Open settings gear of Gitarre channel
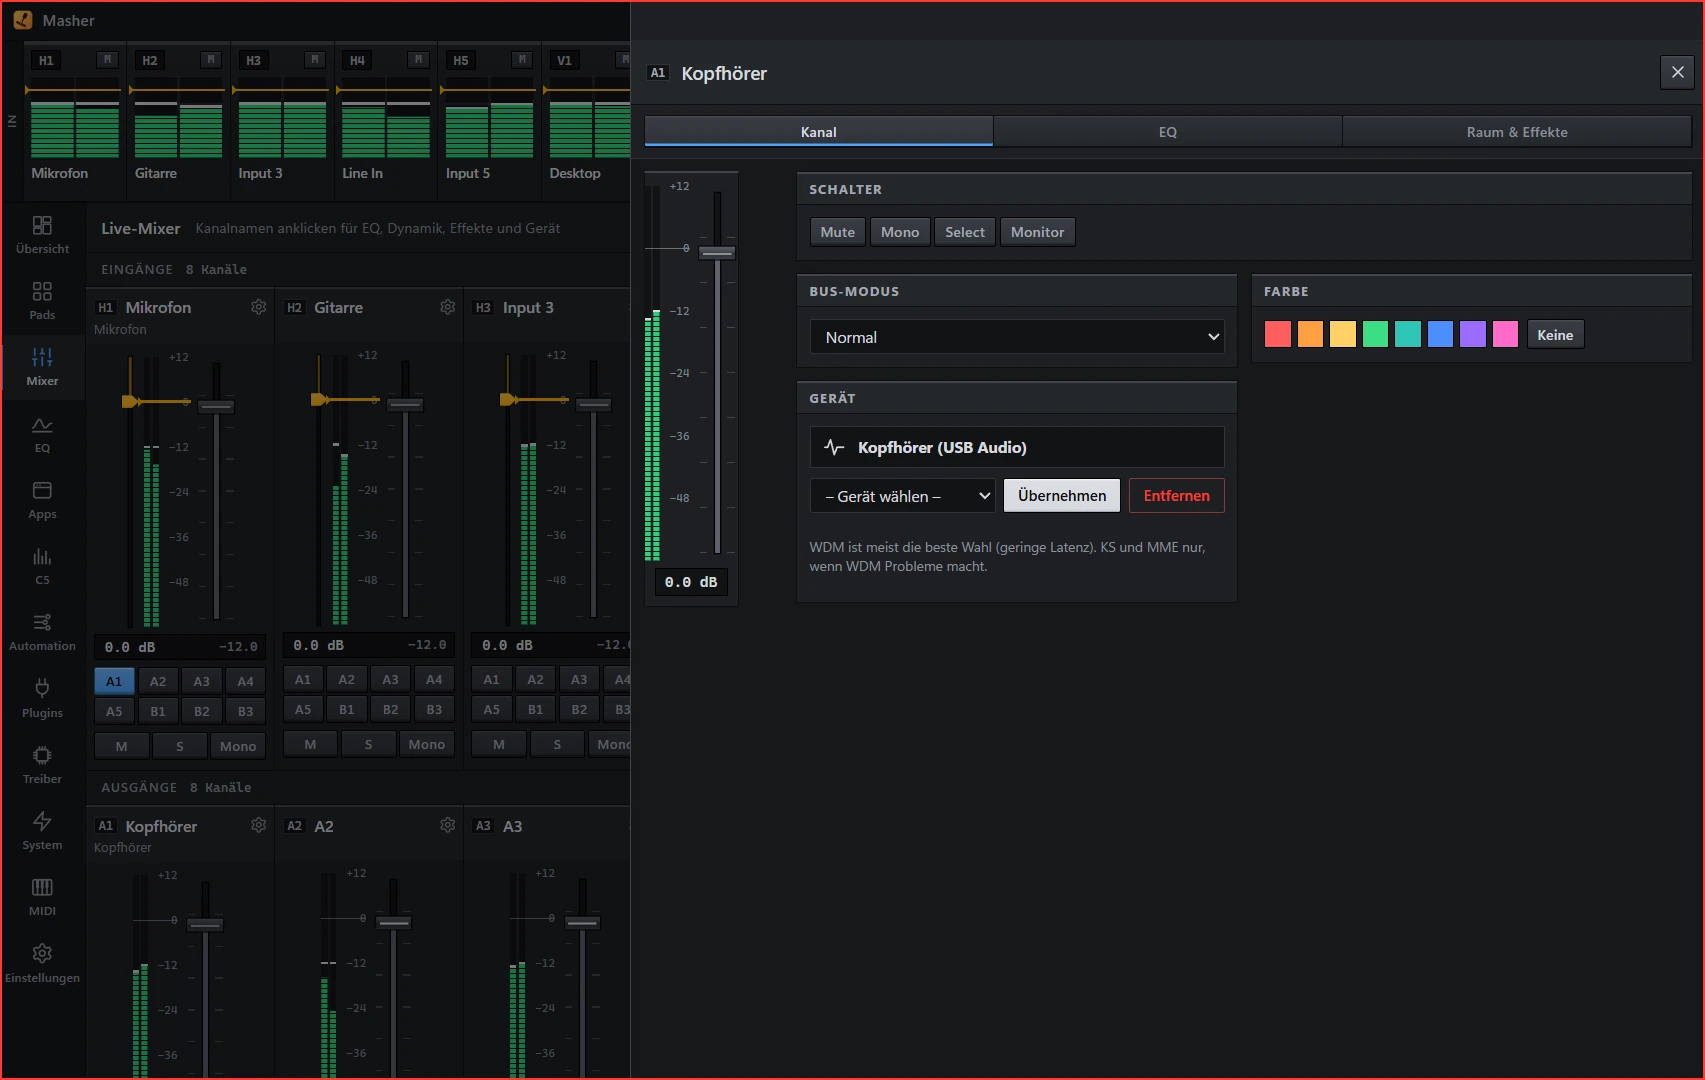This screenshot has width=1705, height=1080. click(x=448, y=307)
